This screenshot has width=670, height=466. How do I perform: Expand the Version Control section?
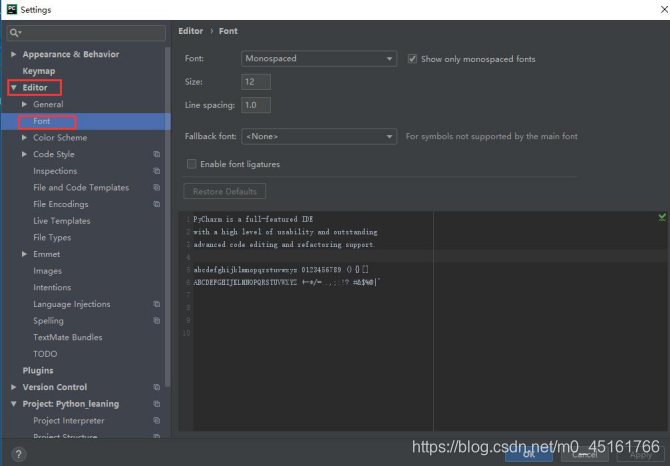pyautogui.click(x=14, y=387)
